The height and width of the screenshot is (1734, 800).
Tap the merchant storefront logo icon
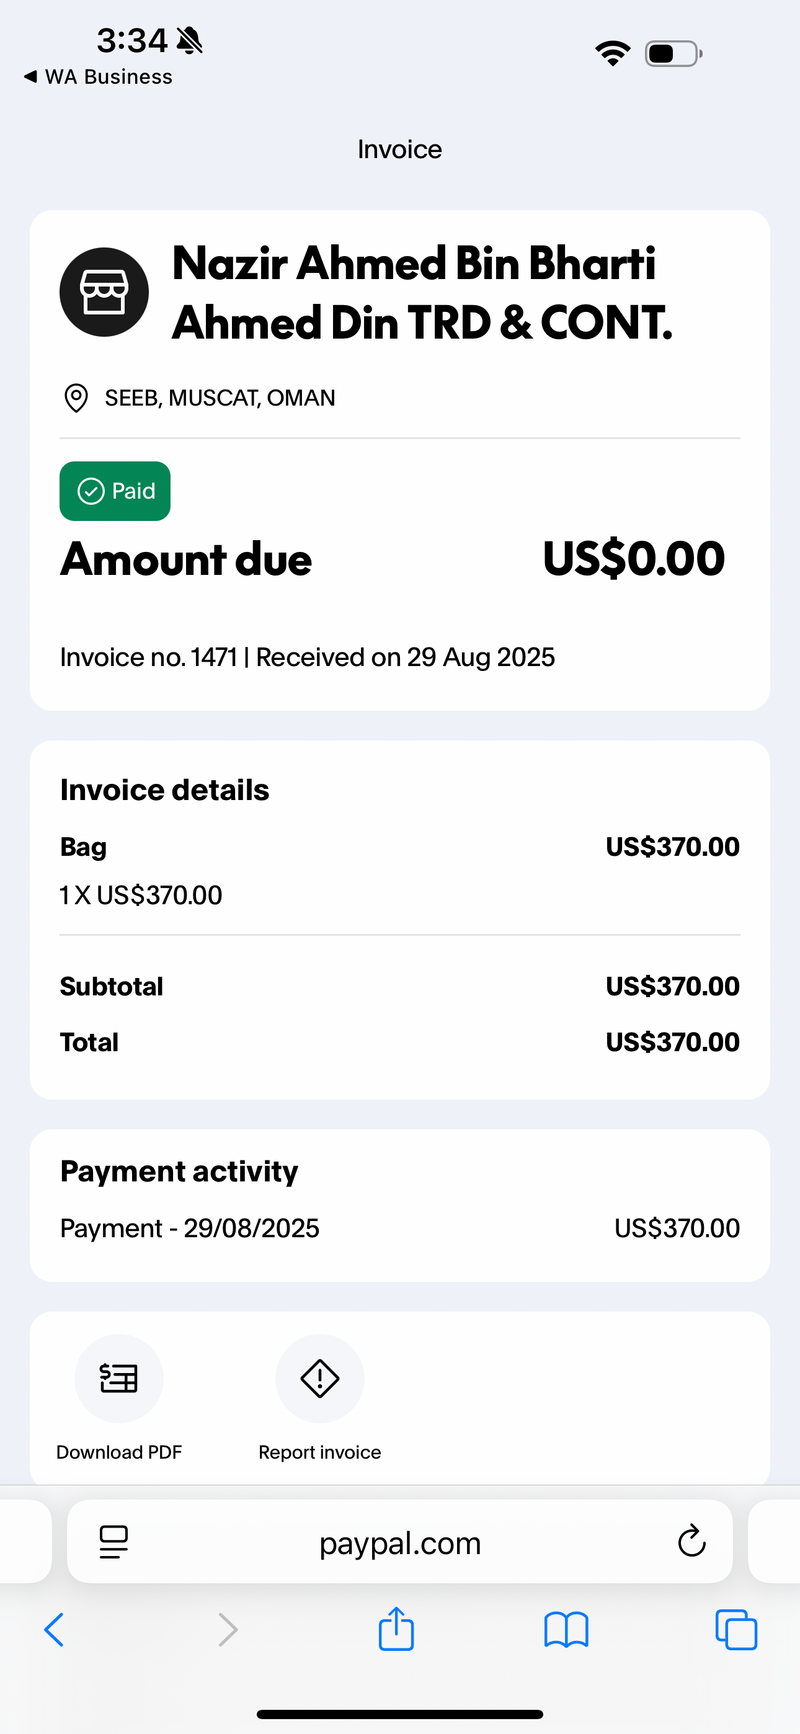(x=104, y=292)
